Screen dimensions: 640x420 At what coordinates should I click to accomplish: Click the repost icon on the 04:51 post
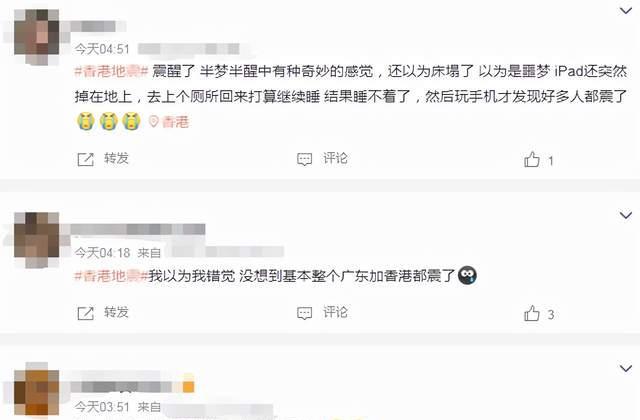pos(85,159)
